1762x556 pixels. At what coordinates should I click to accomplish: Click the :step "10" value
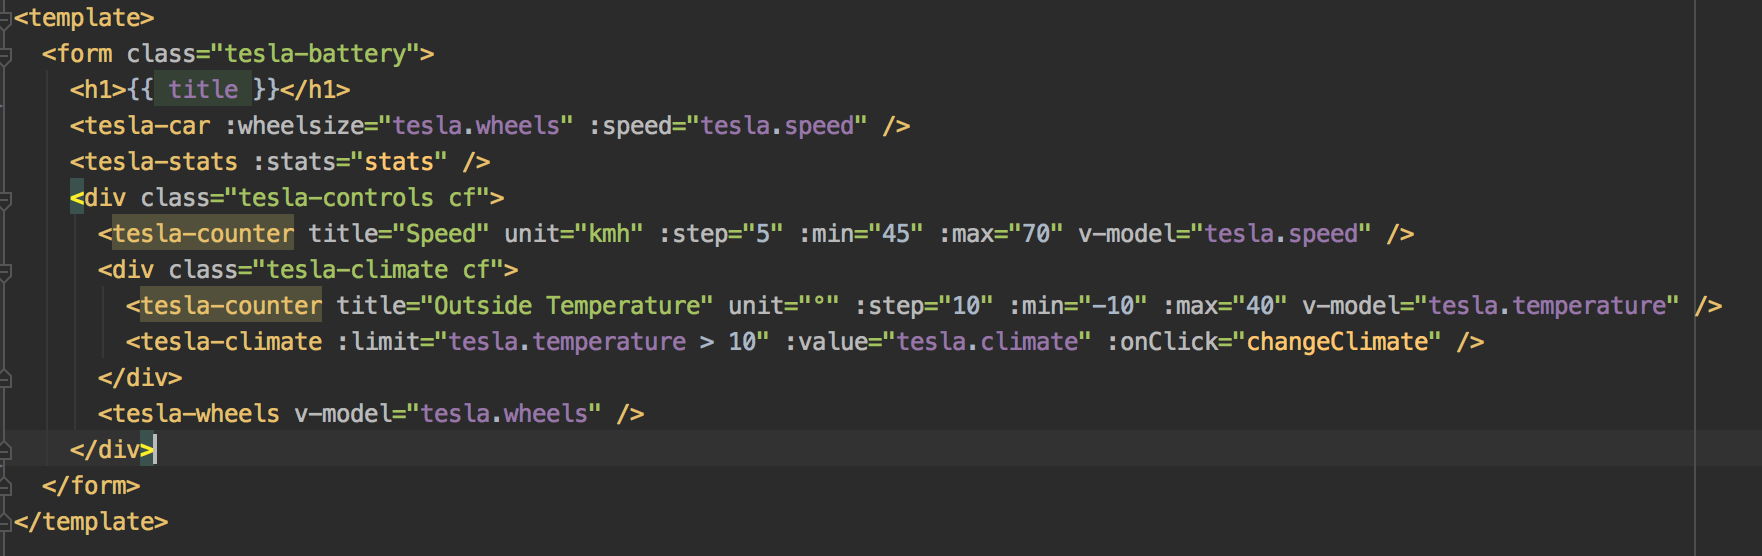coord(966,306)
